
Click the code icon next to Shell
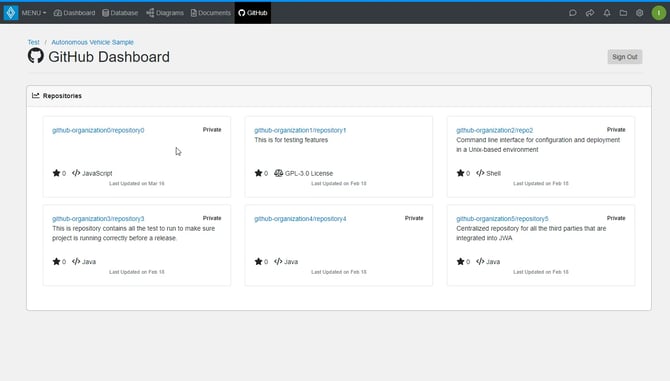tap(480, 173)
